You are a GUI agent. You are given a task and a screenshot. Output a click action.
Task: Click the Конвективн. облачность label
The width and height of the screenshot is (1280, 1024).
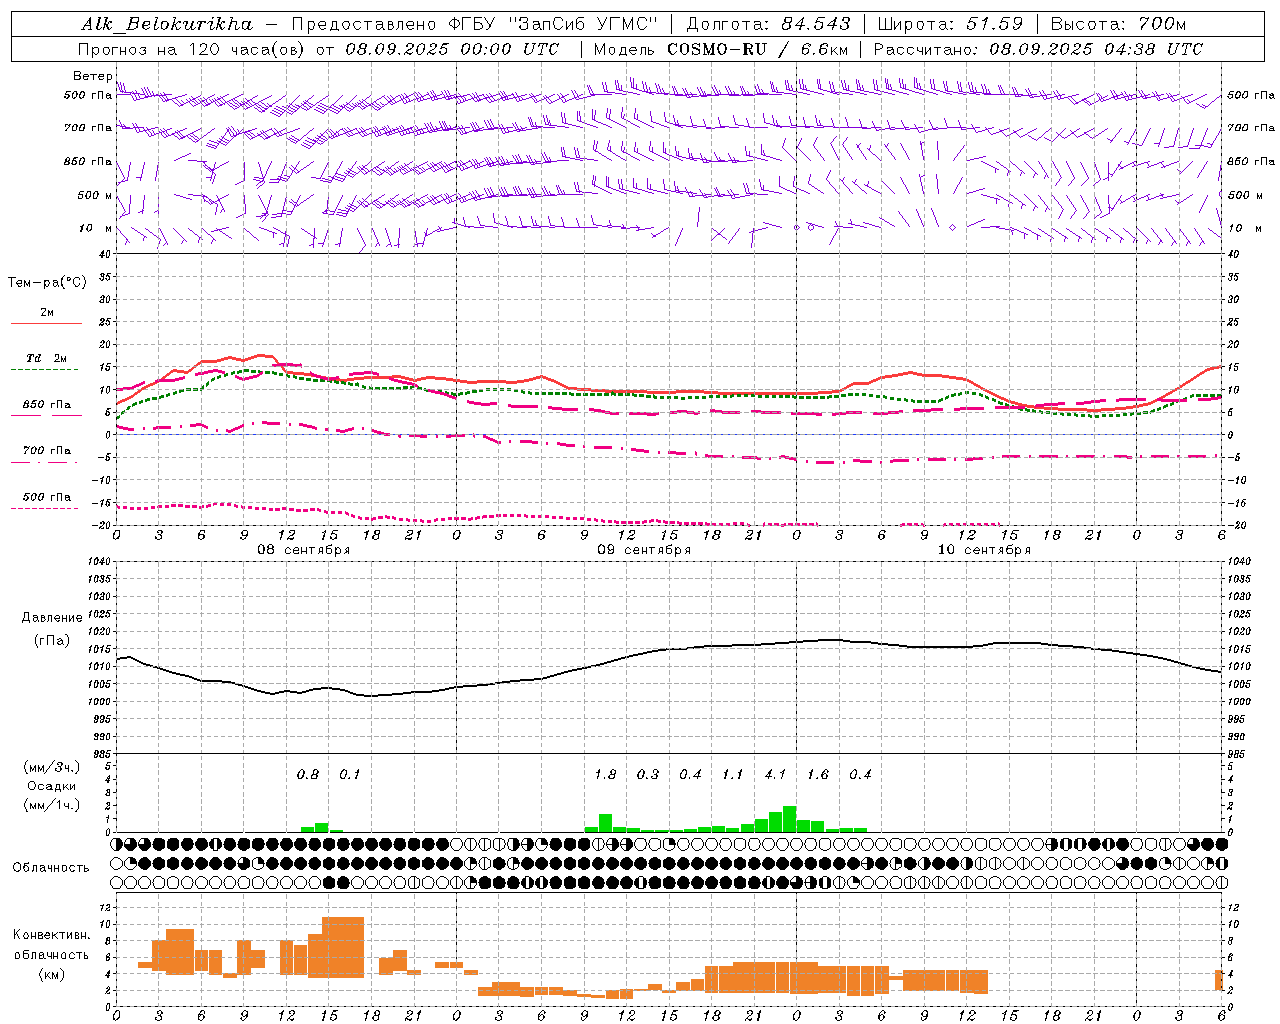tap(51, 944)
